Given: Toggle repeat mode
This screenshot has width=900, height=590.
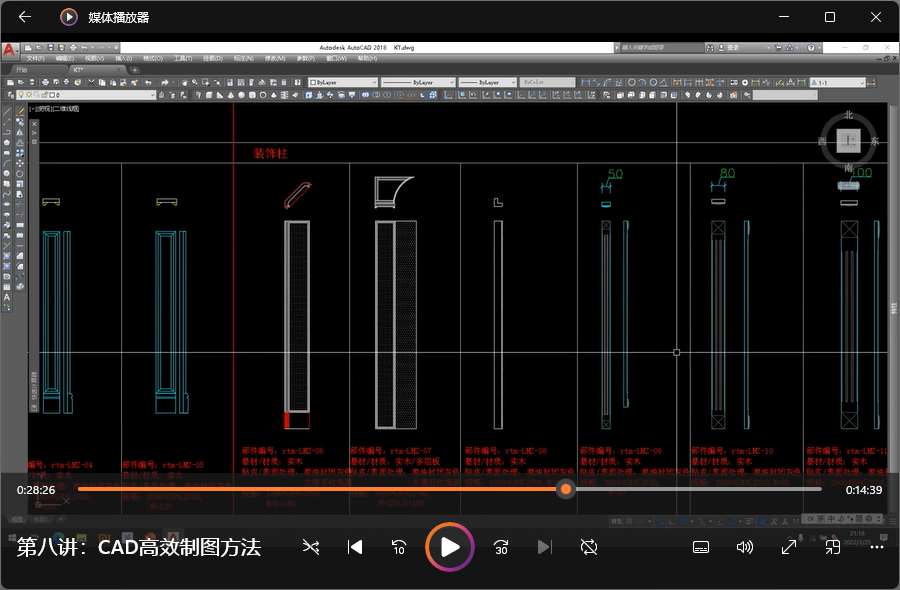Looking at the screenshot, I should pyautogui.click(x=589, y=547).
